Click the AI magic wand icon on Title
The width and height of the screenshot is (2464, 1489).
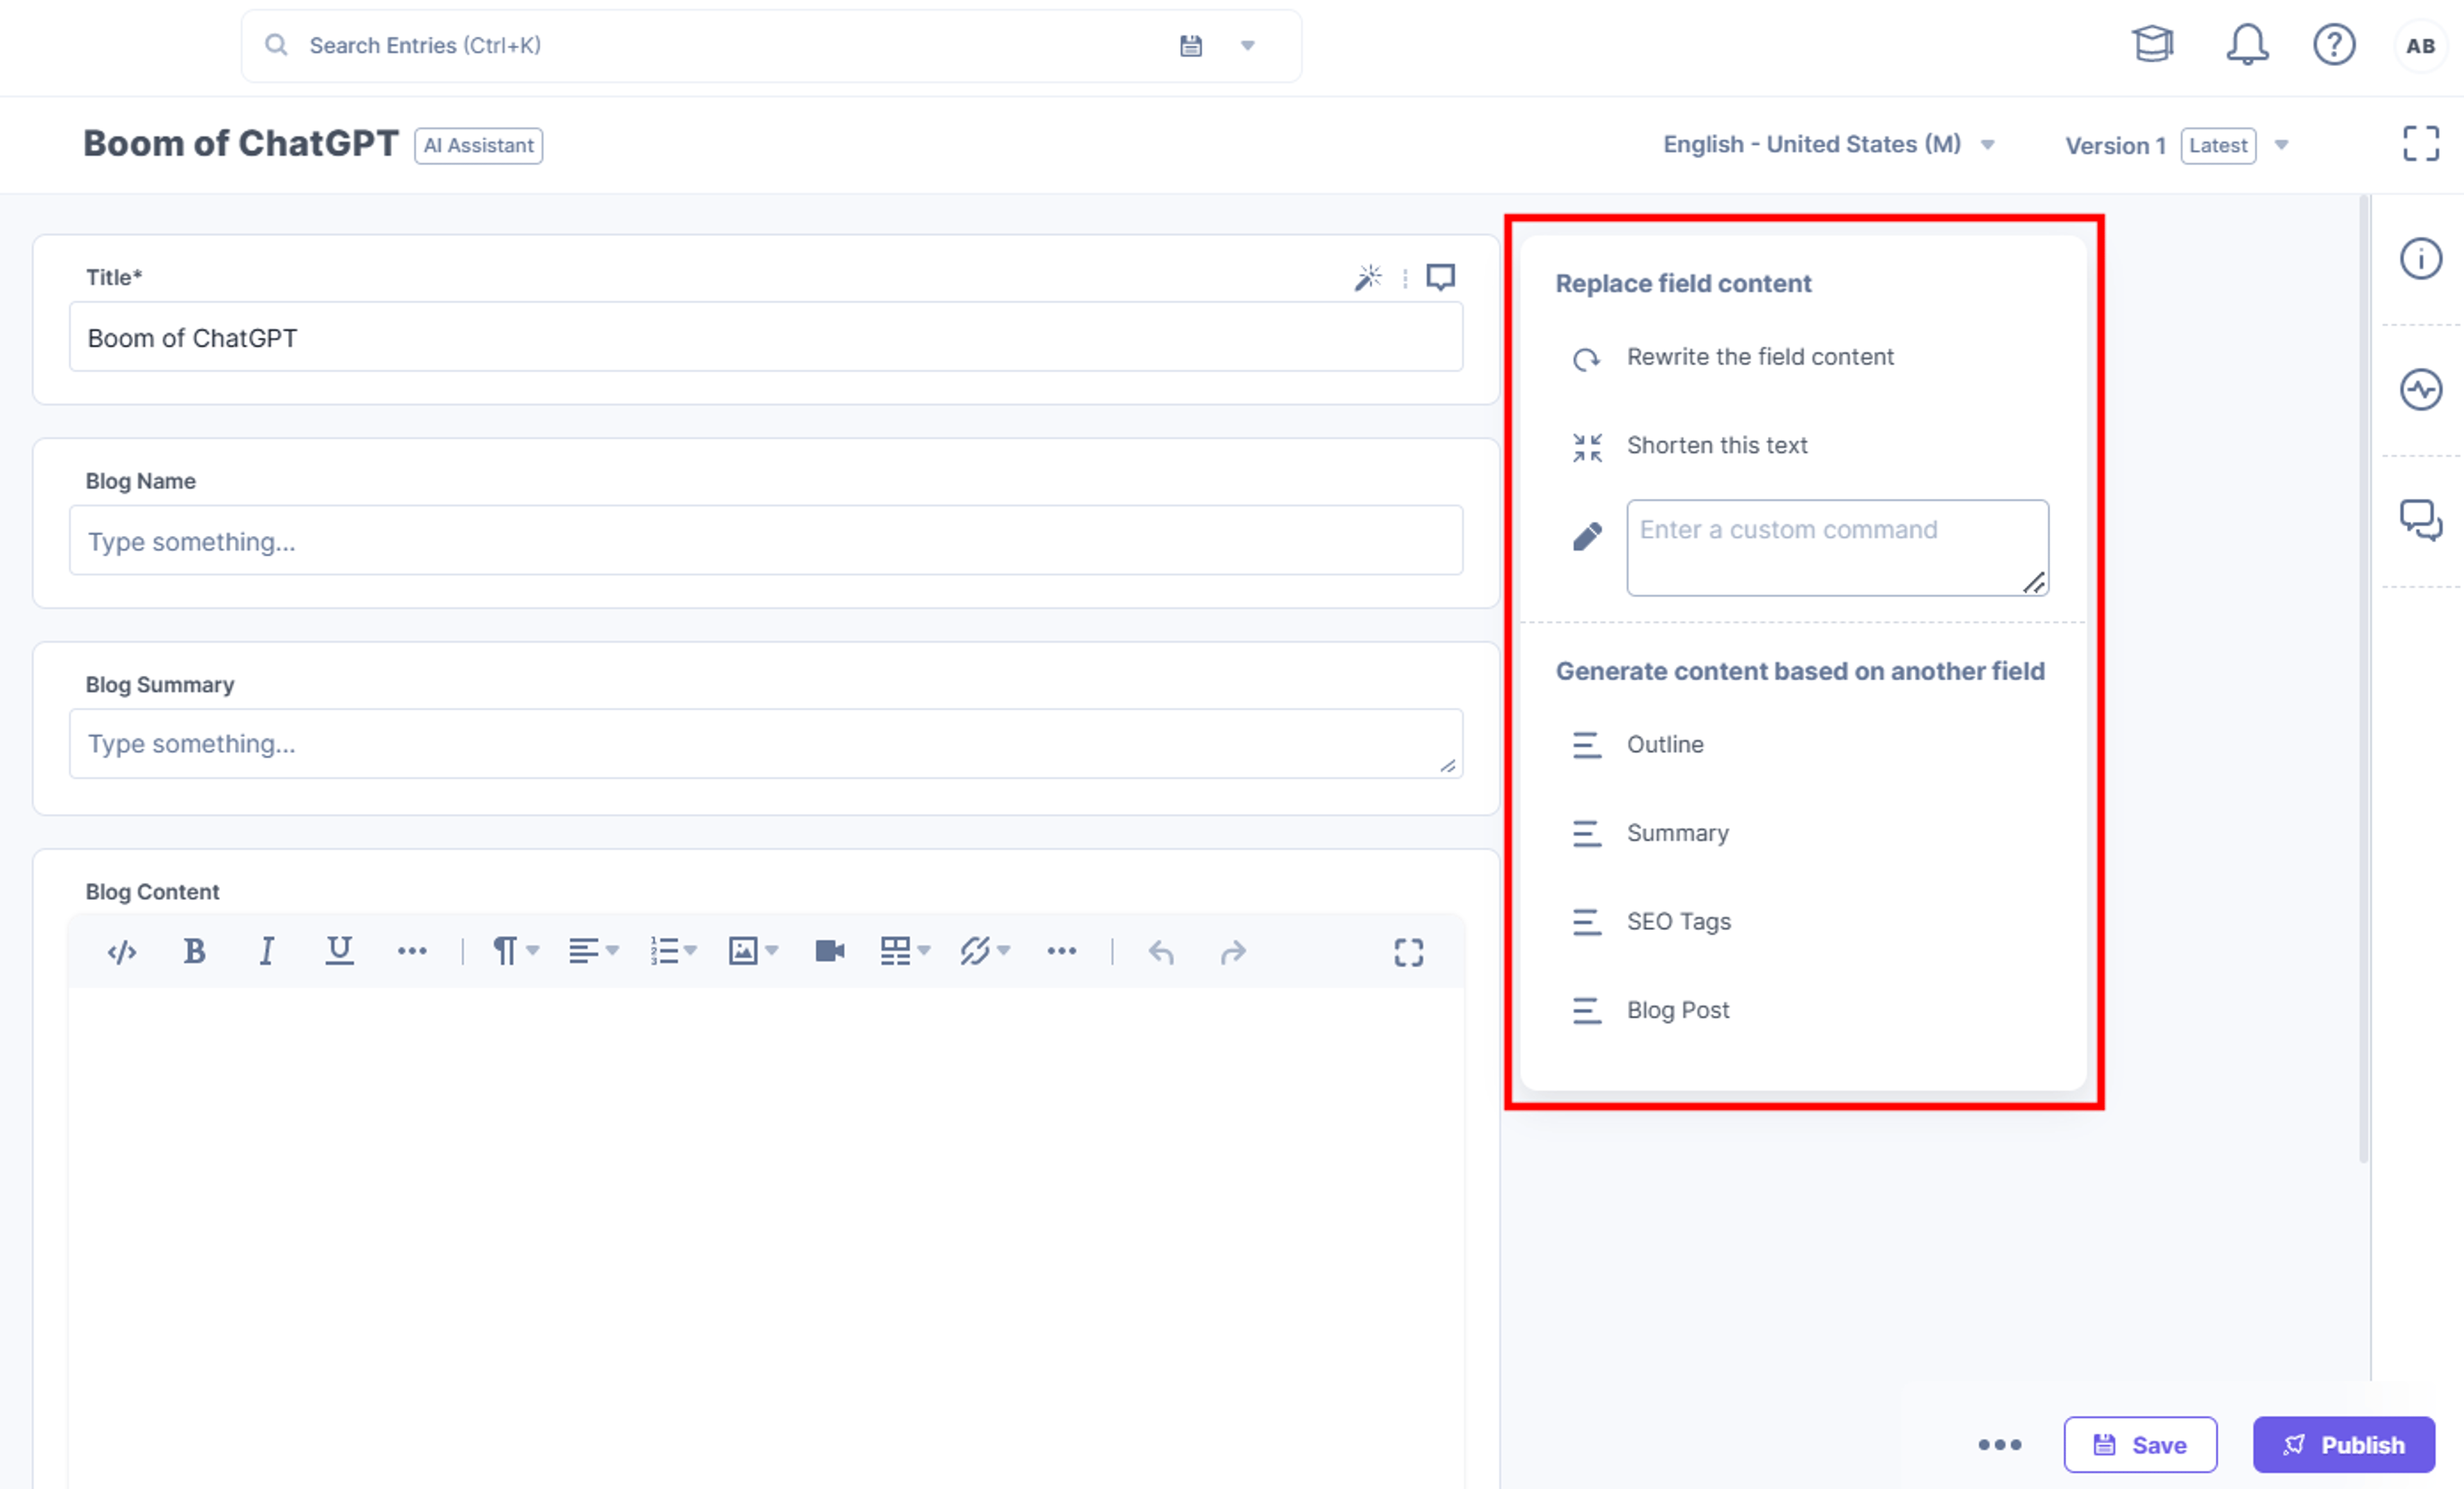(x=1368, y=277)
